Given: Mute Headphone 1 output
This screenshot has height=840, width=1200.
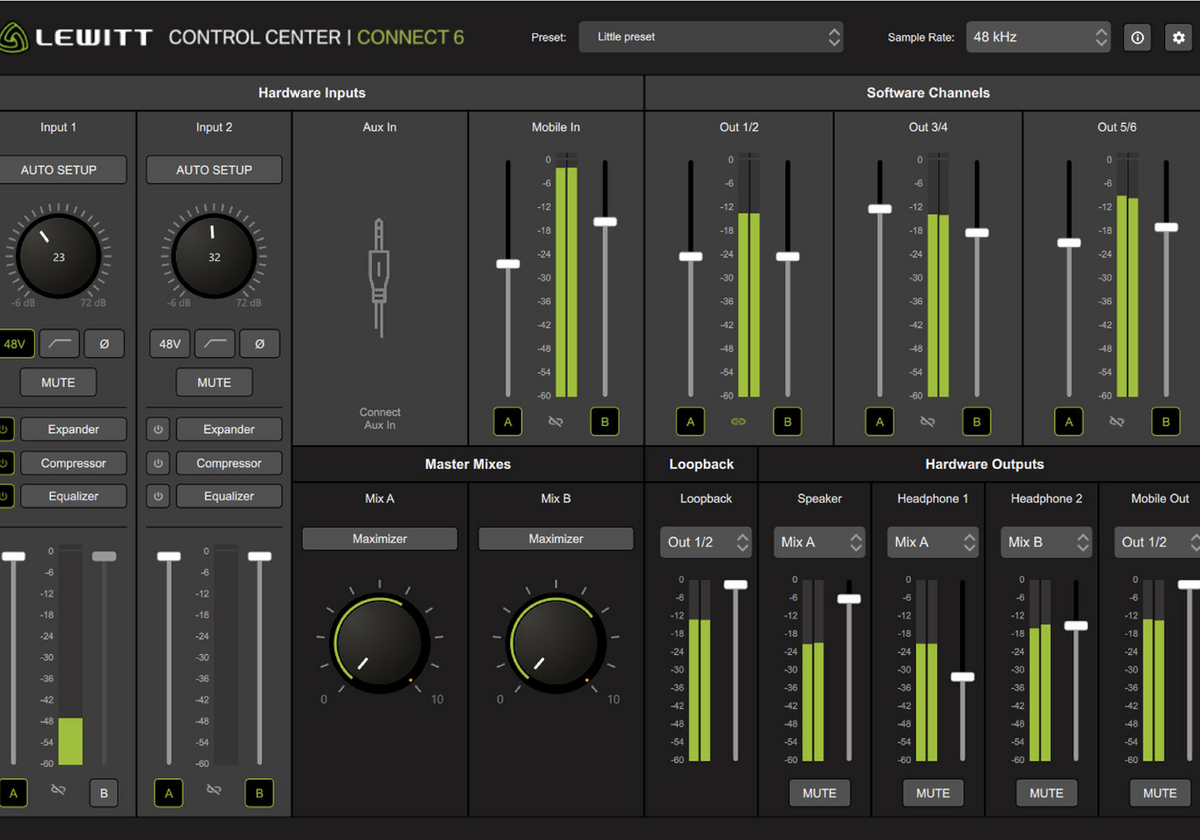Looking at the screenshot, I should point(933,793).
